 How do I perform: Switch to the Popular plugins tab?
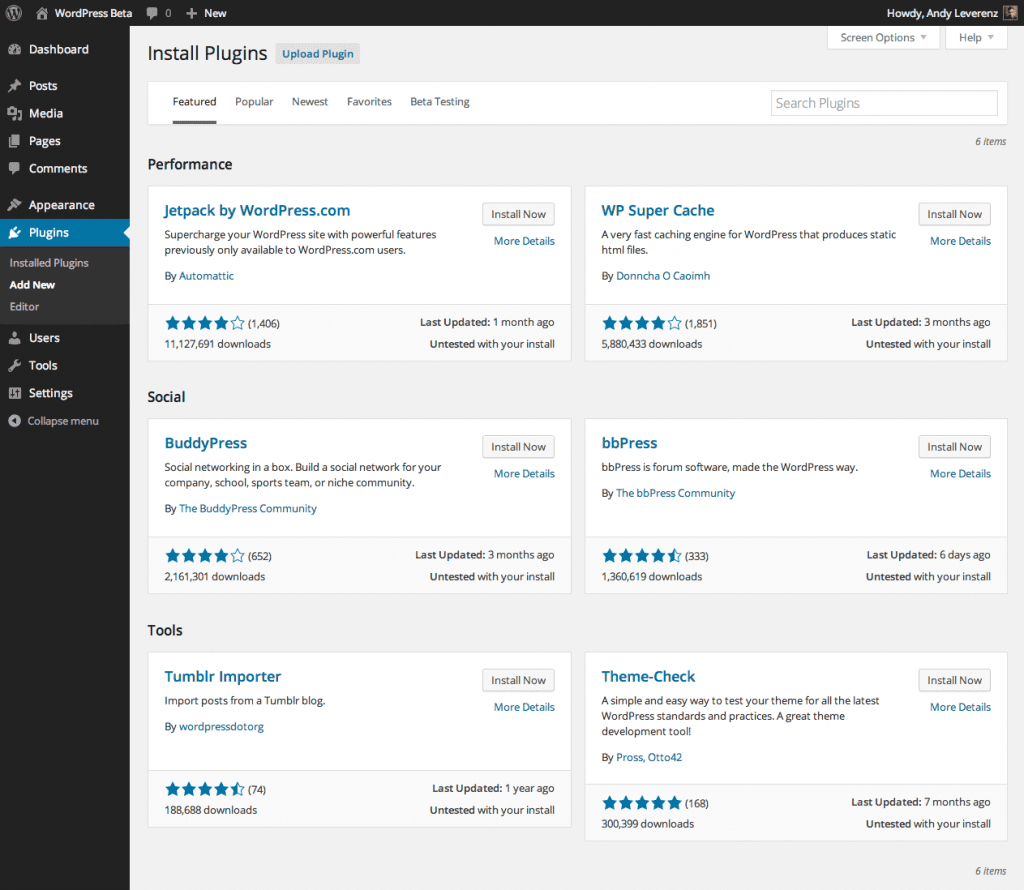point(254,101)
